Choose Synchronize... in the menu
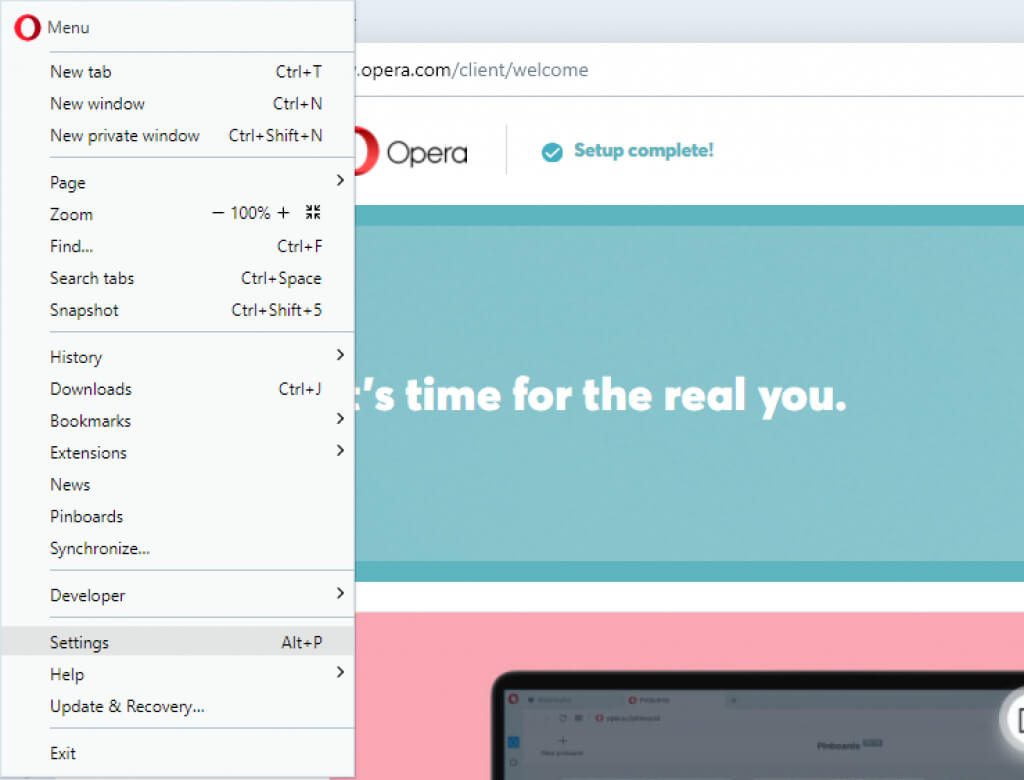1024x780 pixels. click(178, 549)
